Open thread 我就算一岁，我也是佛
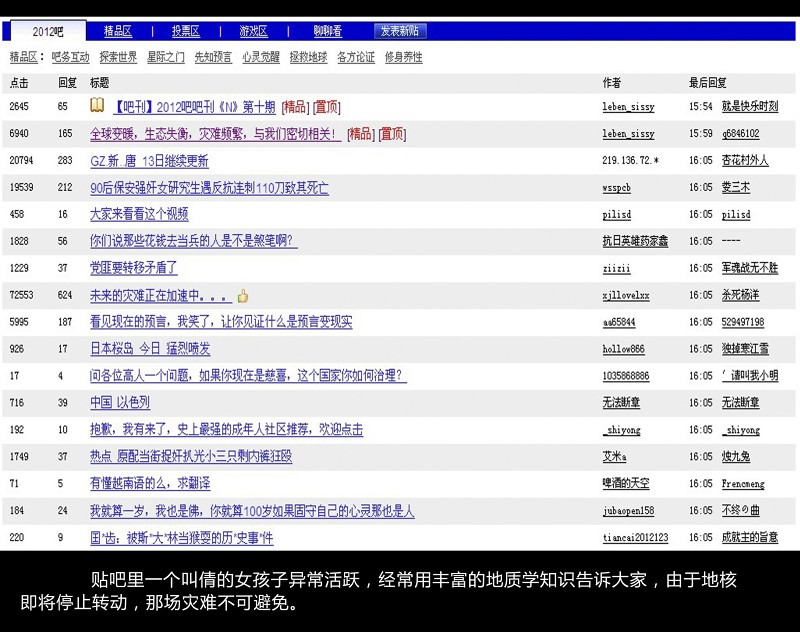This screenshot has width=800, height=632. (x=252, y=511)
